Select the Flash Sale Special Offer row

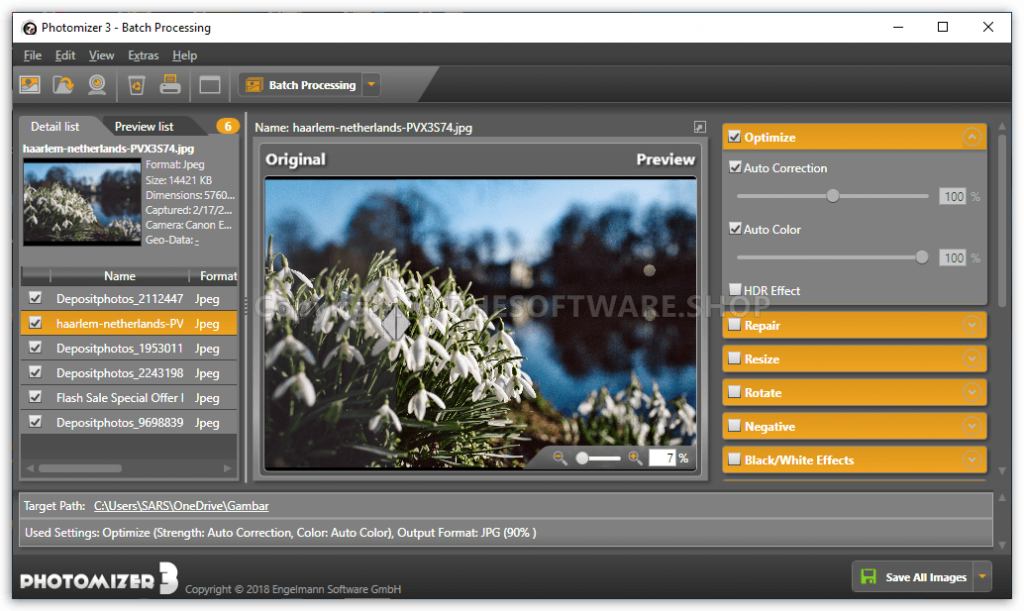click(129, 398)
